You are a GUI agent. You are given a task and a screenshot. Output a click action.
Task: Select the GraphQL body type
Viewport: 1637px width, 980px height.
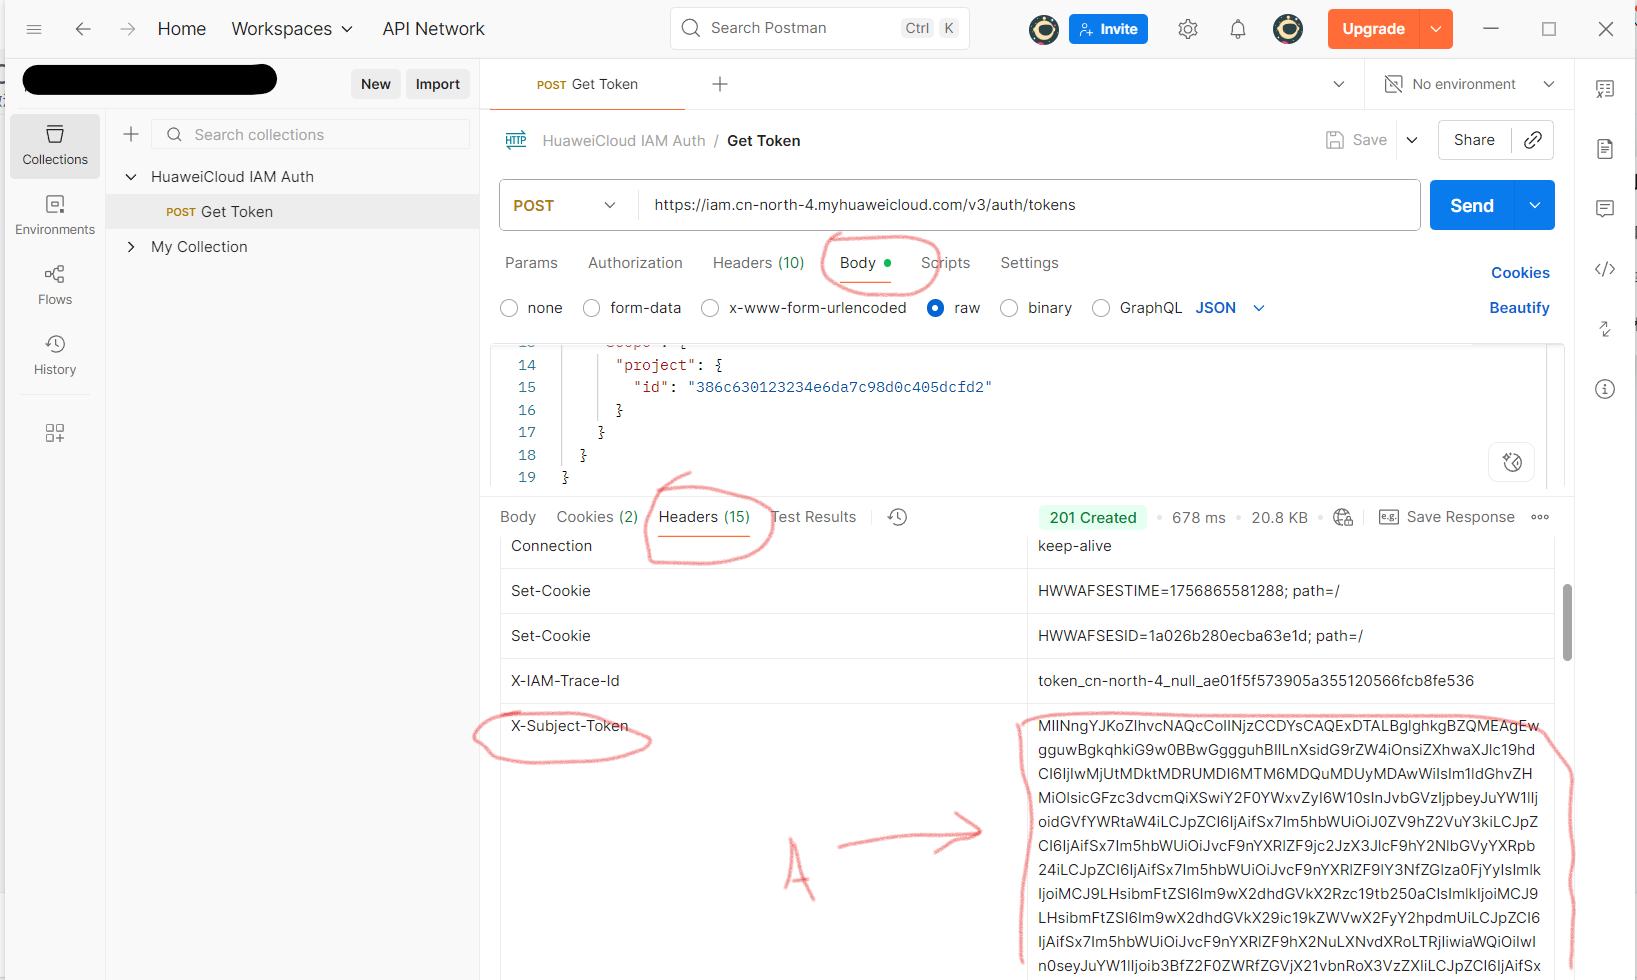[x=1101, y=308]
